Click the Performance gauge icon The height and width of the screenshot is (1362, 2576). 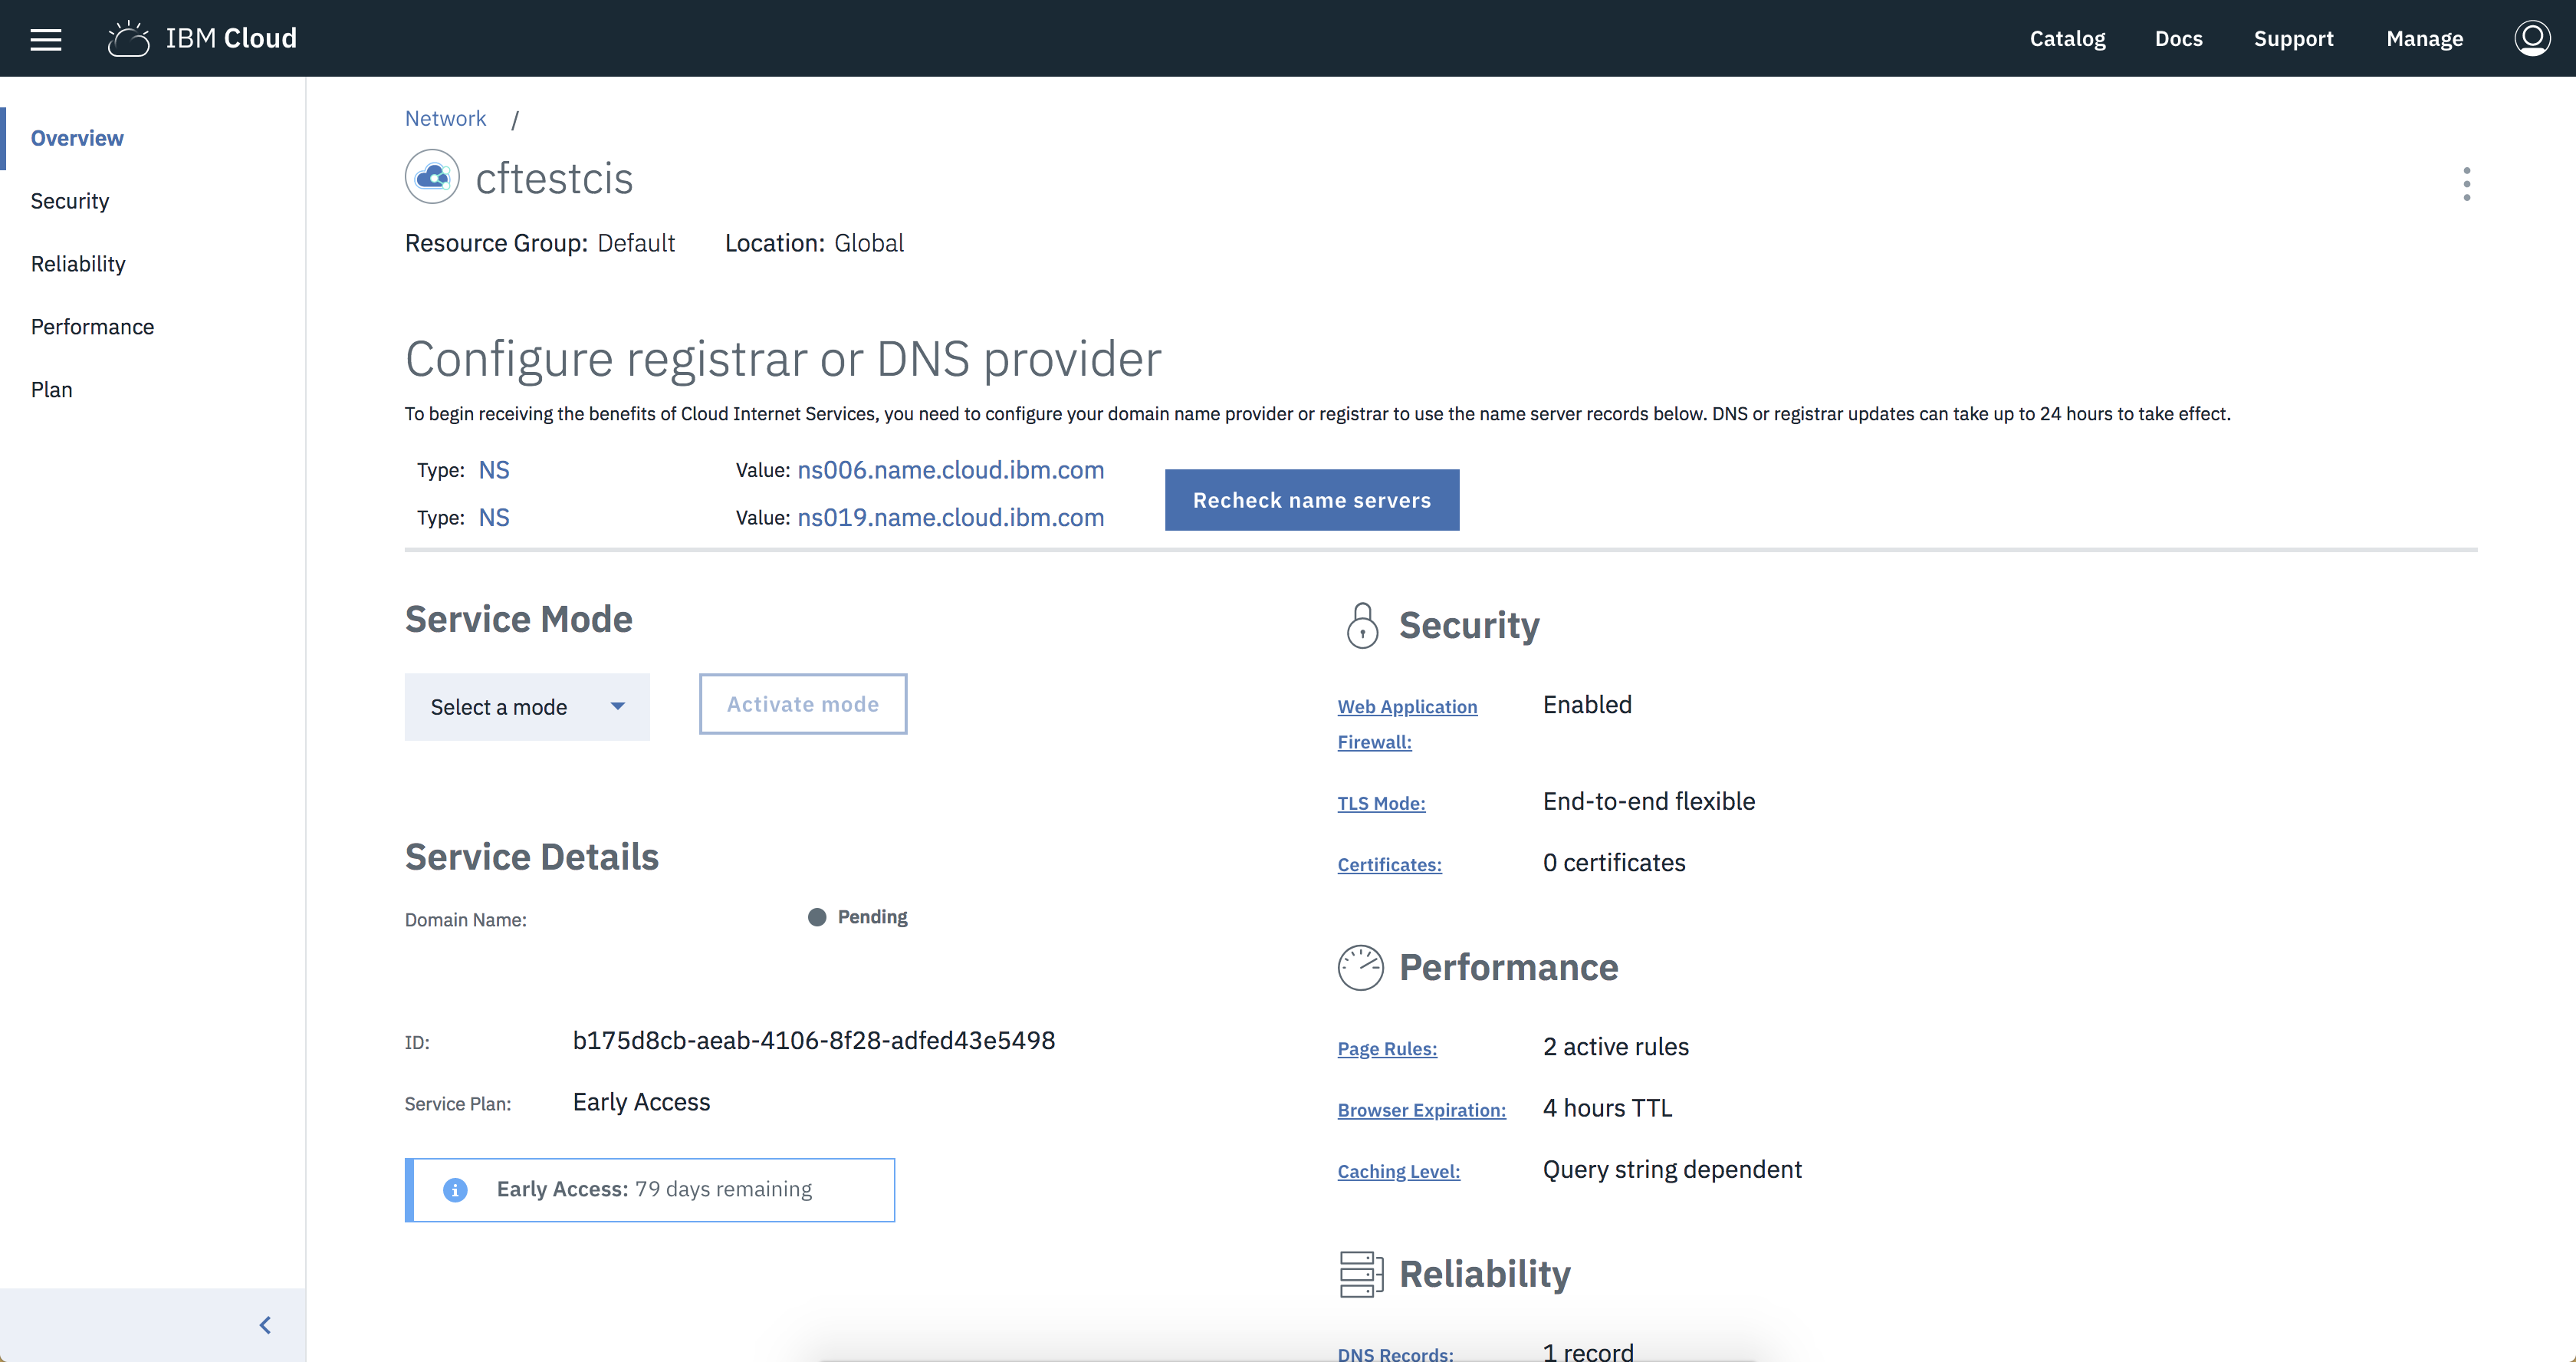click(1360, 967)
